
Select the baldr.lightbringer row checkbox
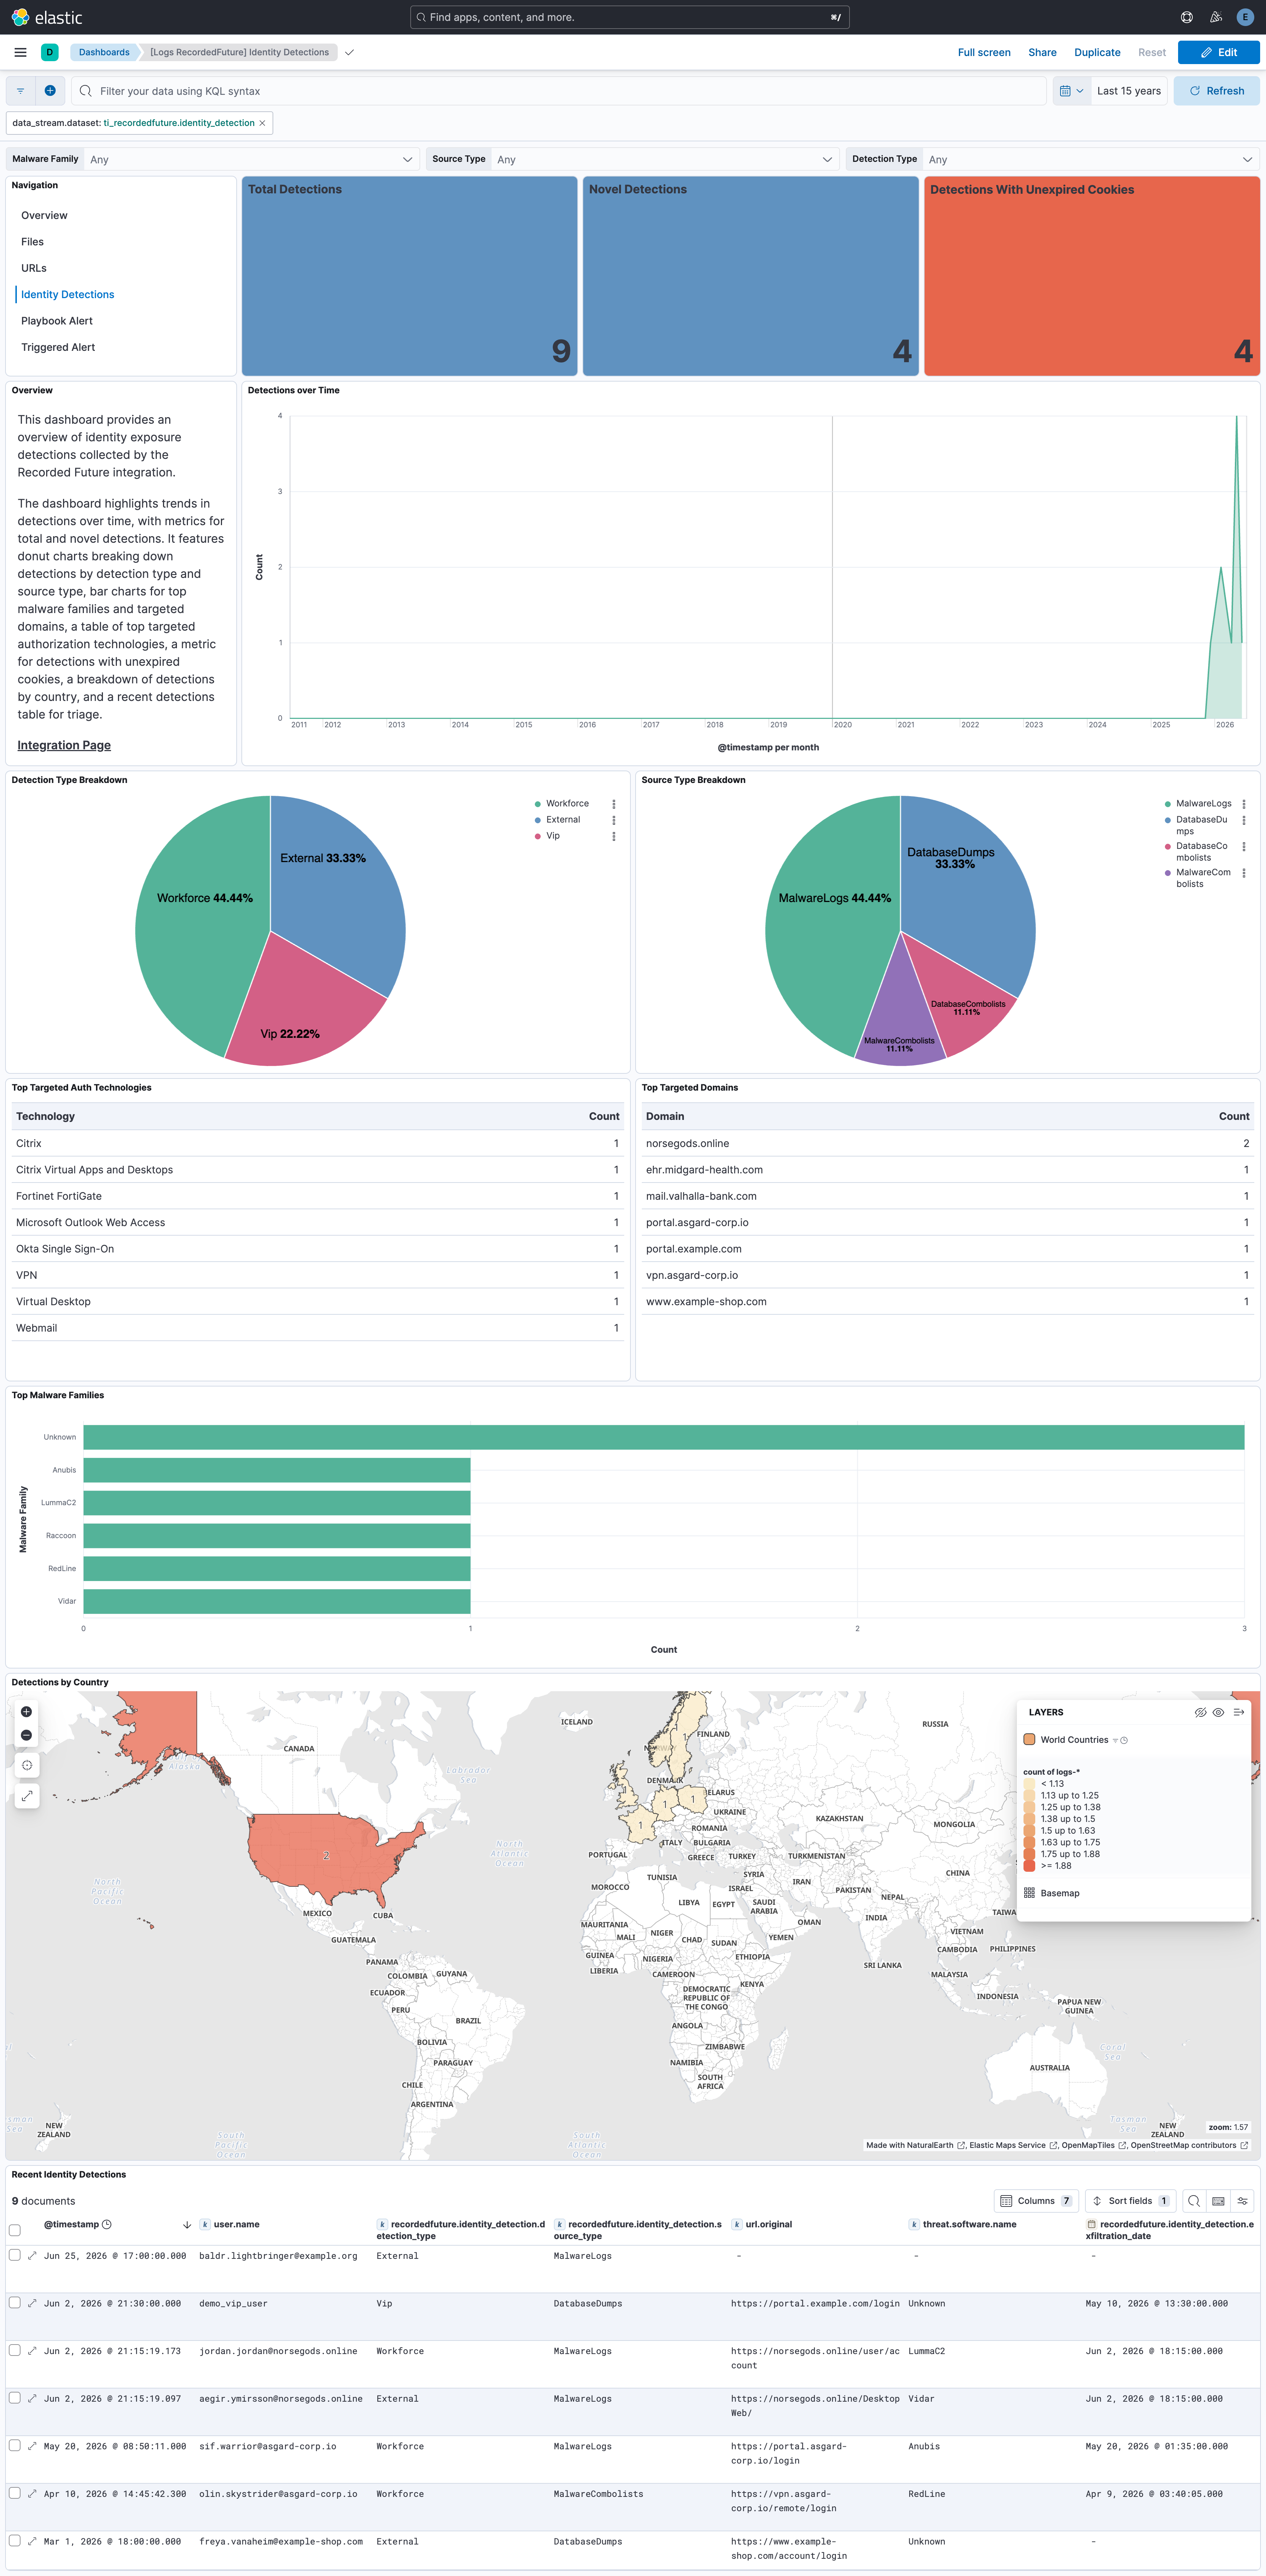point(15,2255)
